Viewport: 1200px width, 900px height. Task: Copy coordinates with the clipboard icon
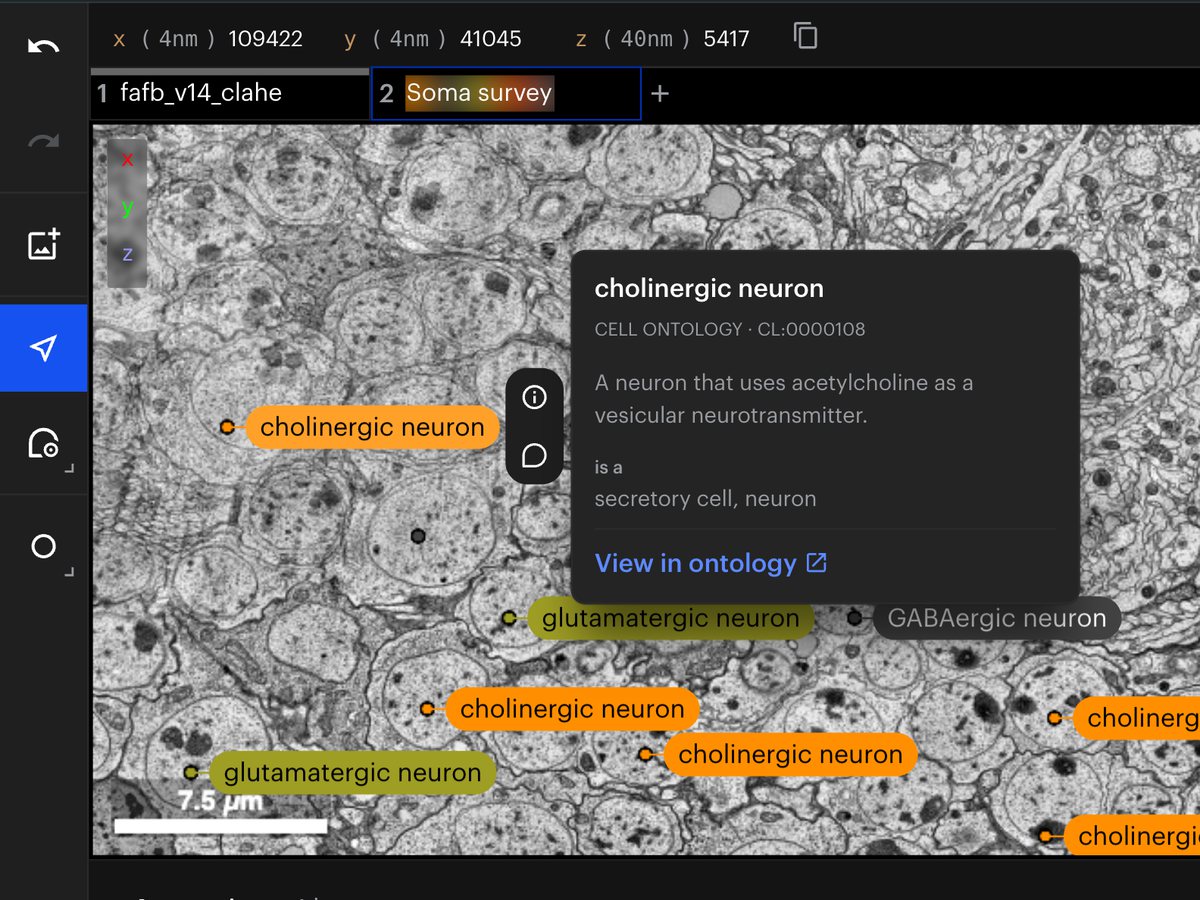point(805,36)
